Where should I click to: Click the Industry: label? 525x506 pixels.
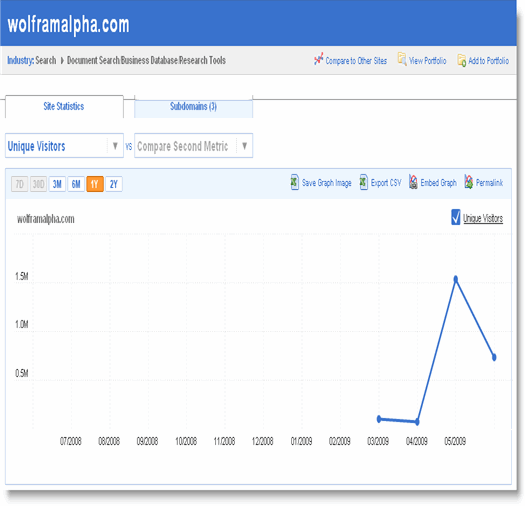tap(20, 61)
